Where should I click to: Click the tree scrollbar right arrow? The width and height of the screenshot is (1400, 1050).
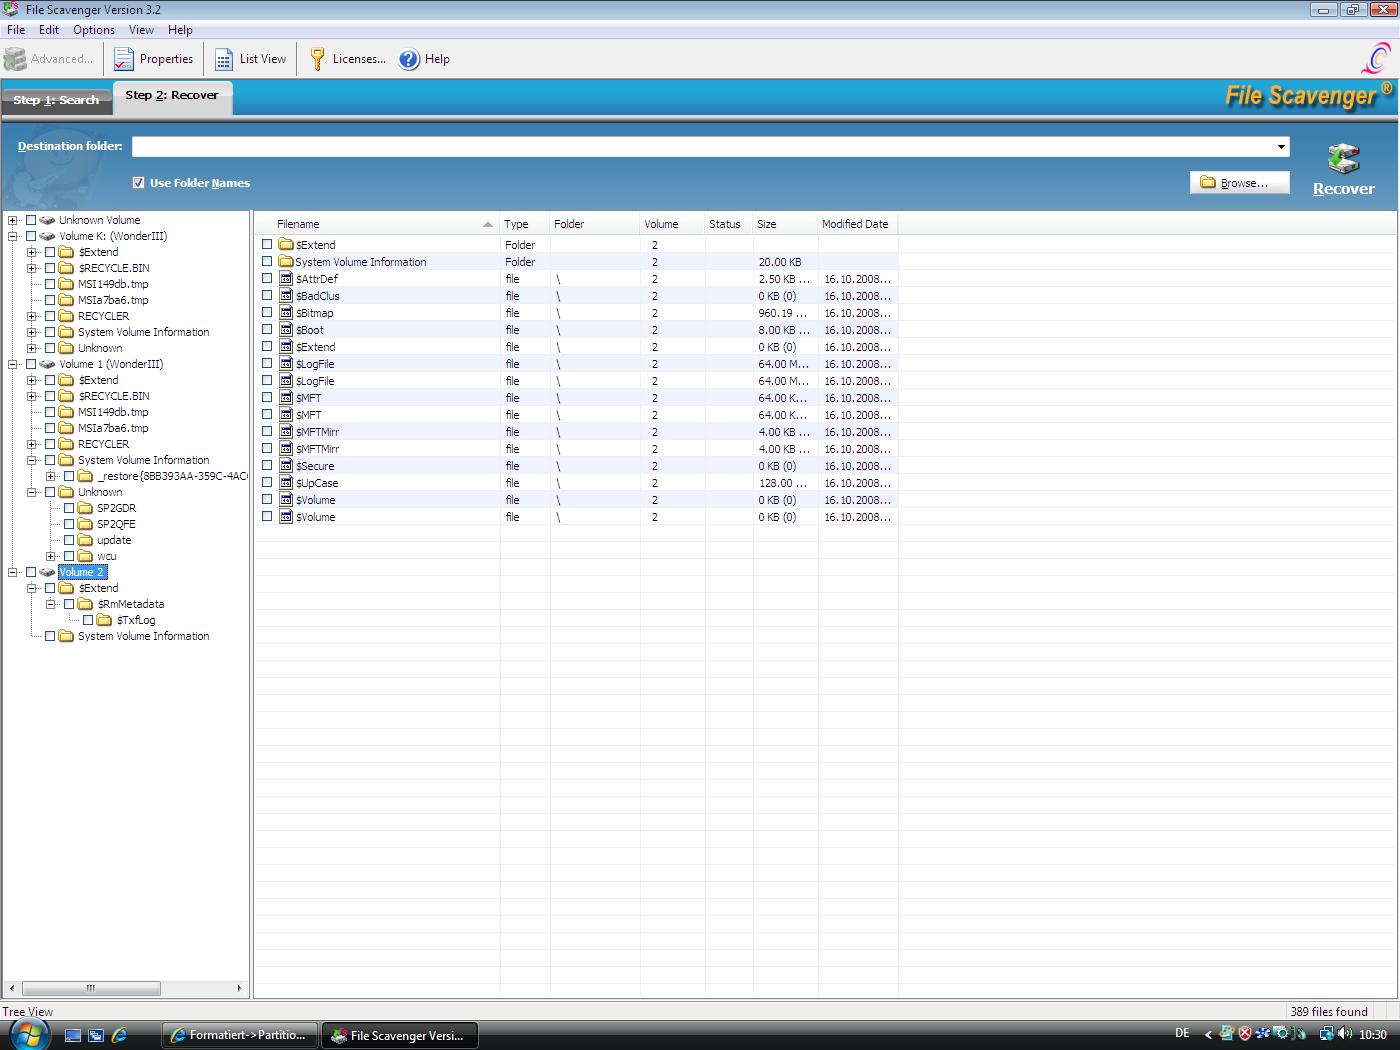239,988
